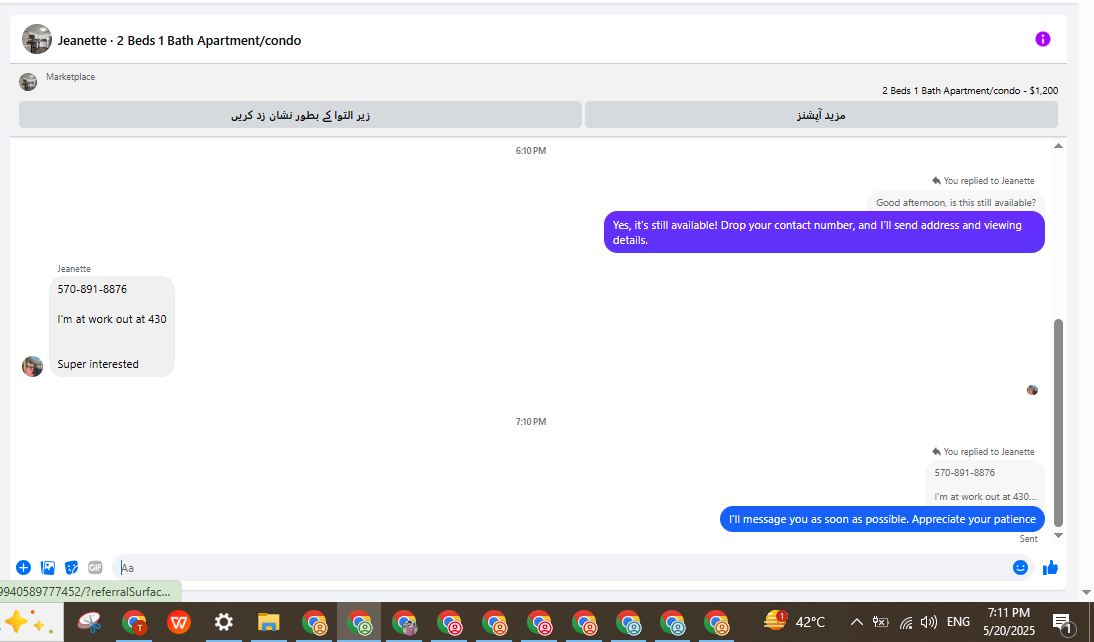Attach a photo using image icon
1094x642 pixels.
point(48,567)
